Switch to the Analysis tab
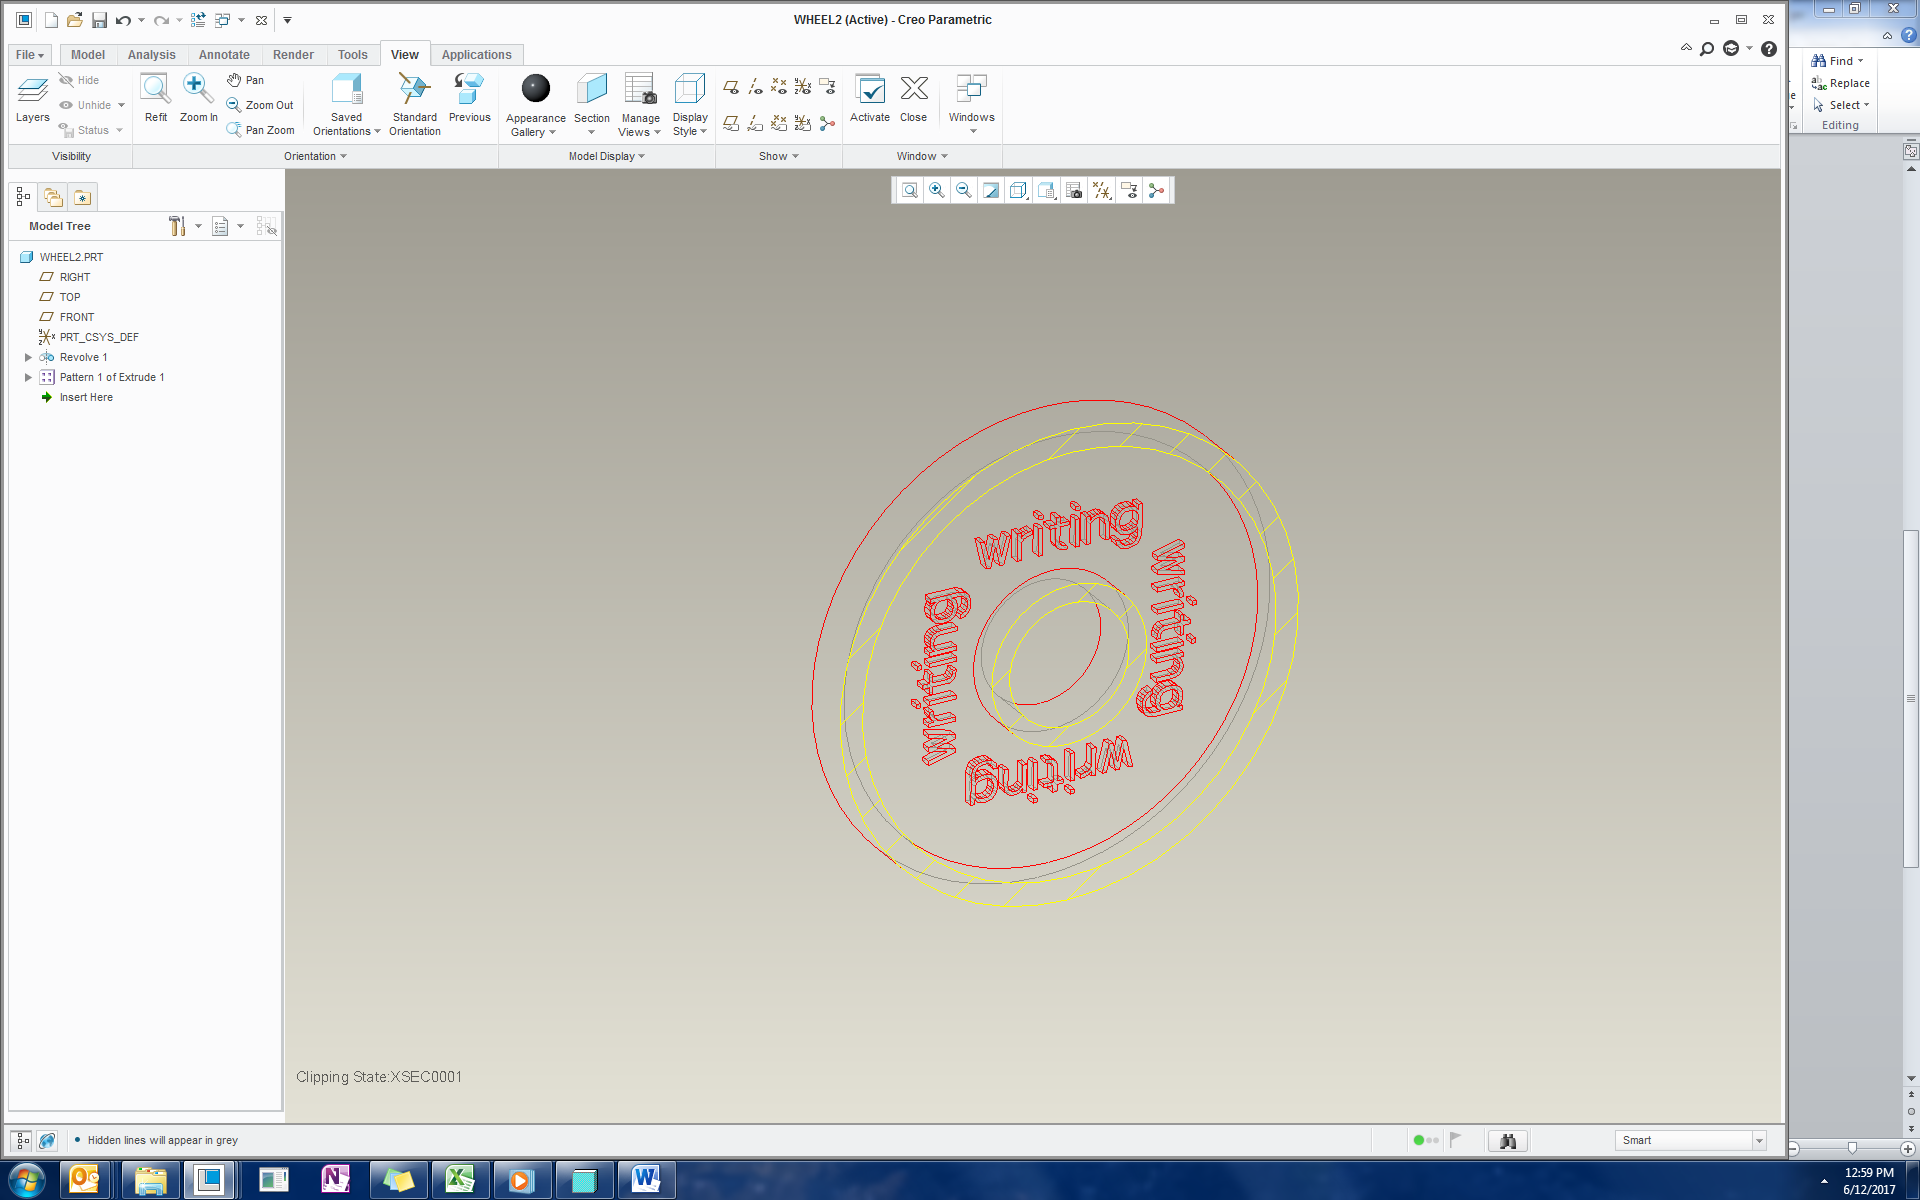 (x=151, y=55)
